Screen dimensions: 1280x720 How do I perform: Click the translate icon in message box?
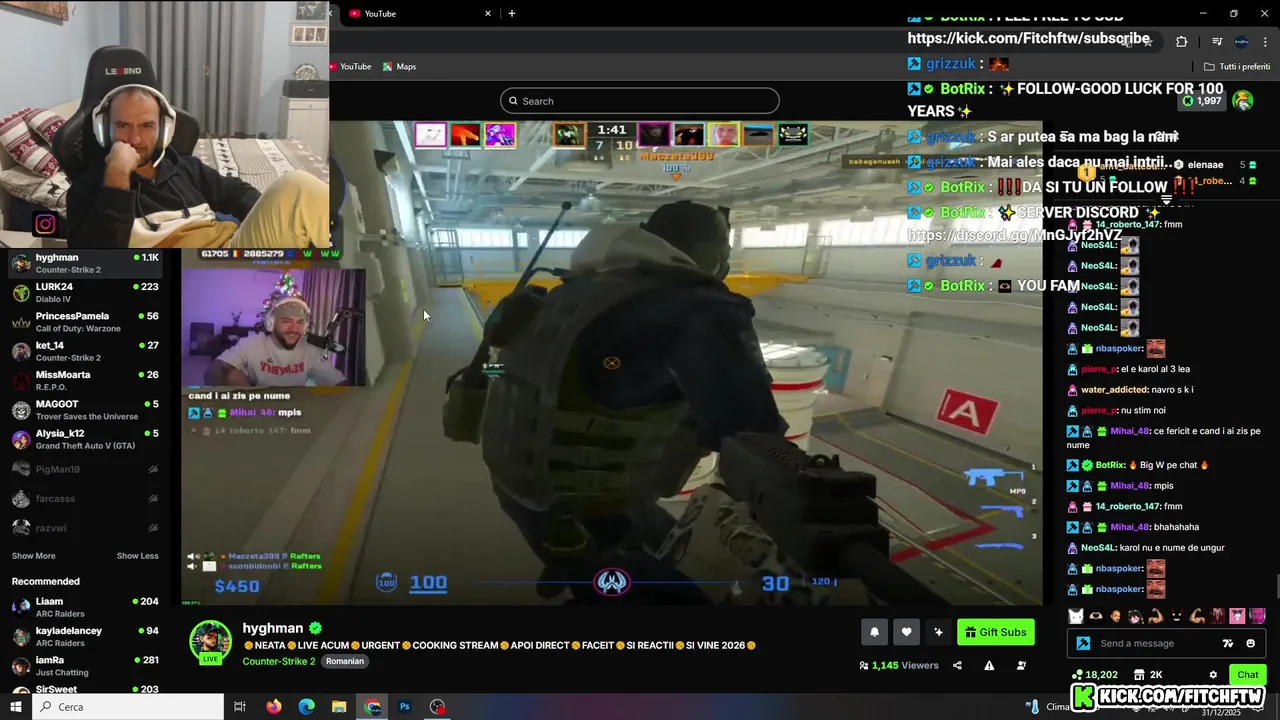pyautogui.click(x=1228, y=643)
